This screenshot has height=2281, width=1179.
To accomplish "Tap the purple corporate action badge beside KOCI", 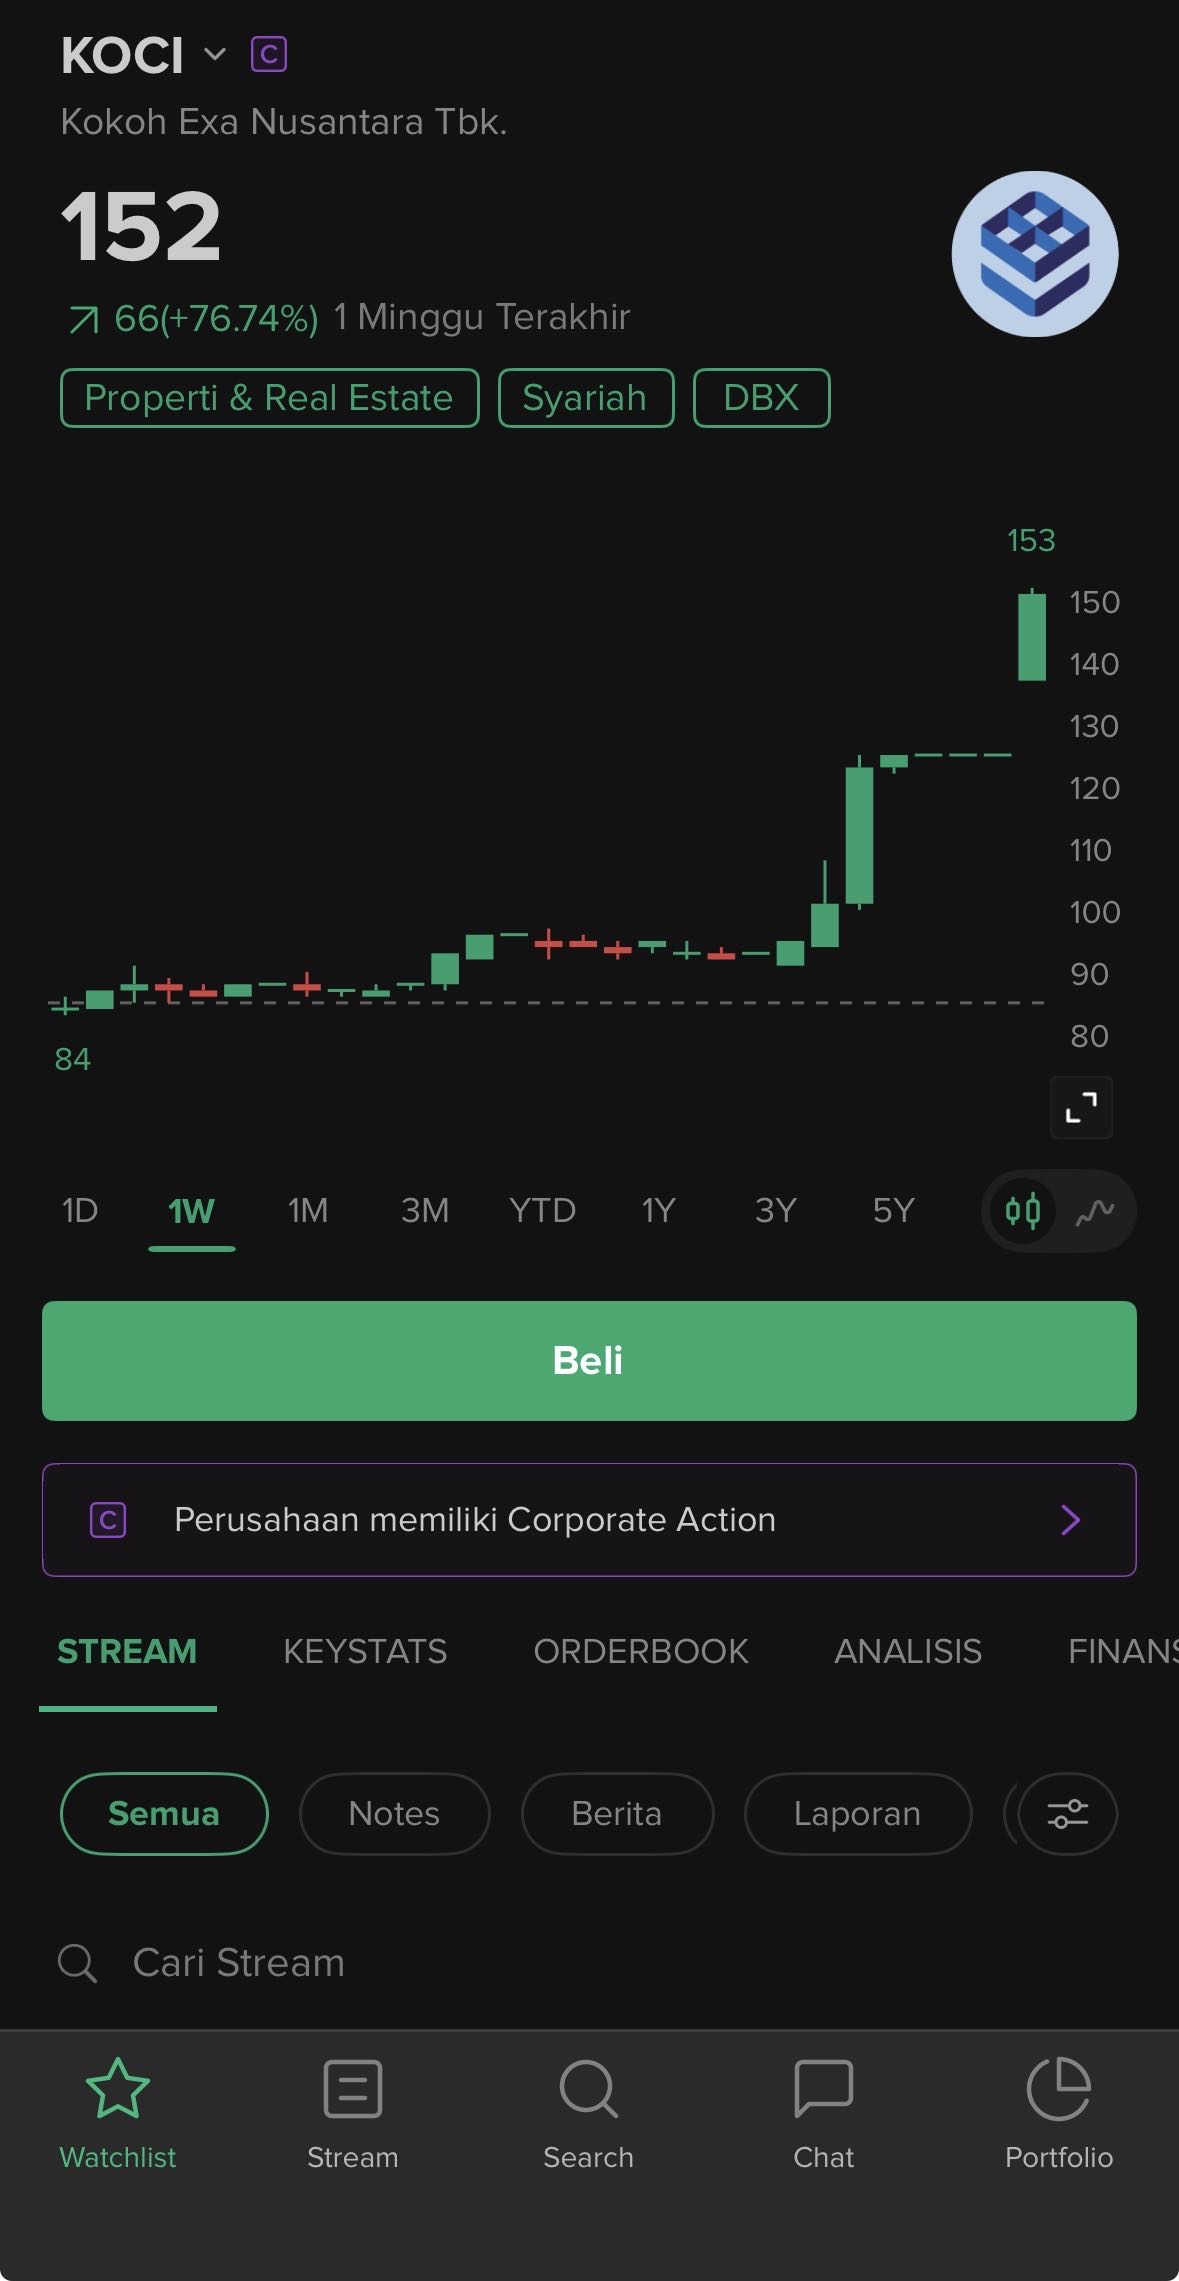I will 268,54.
